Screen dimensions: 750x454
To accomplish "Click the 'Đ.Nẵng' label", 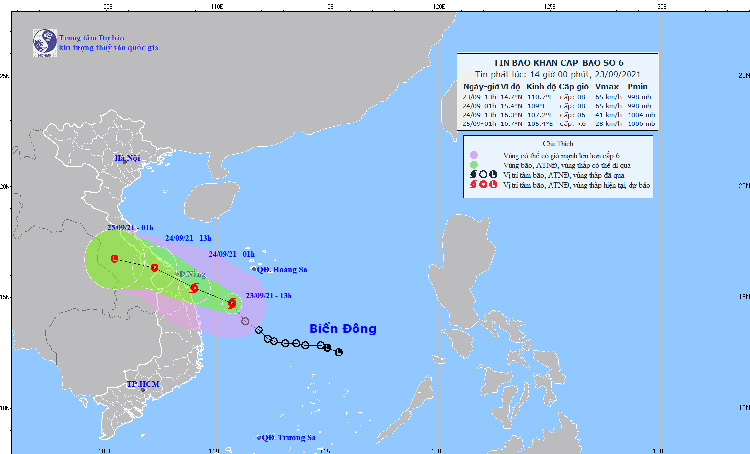I will [x=192, y=274].
